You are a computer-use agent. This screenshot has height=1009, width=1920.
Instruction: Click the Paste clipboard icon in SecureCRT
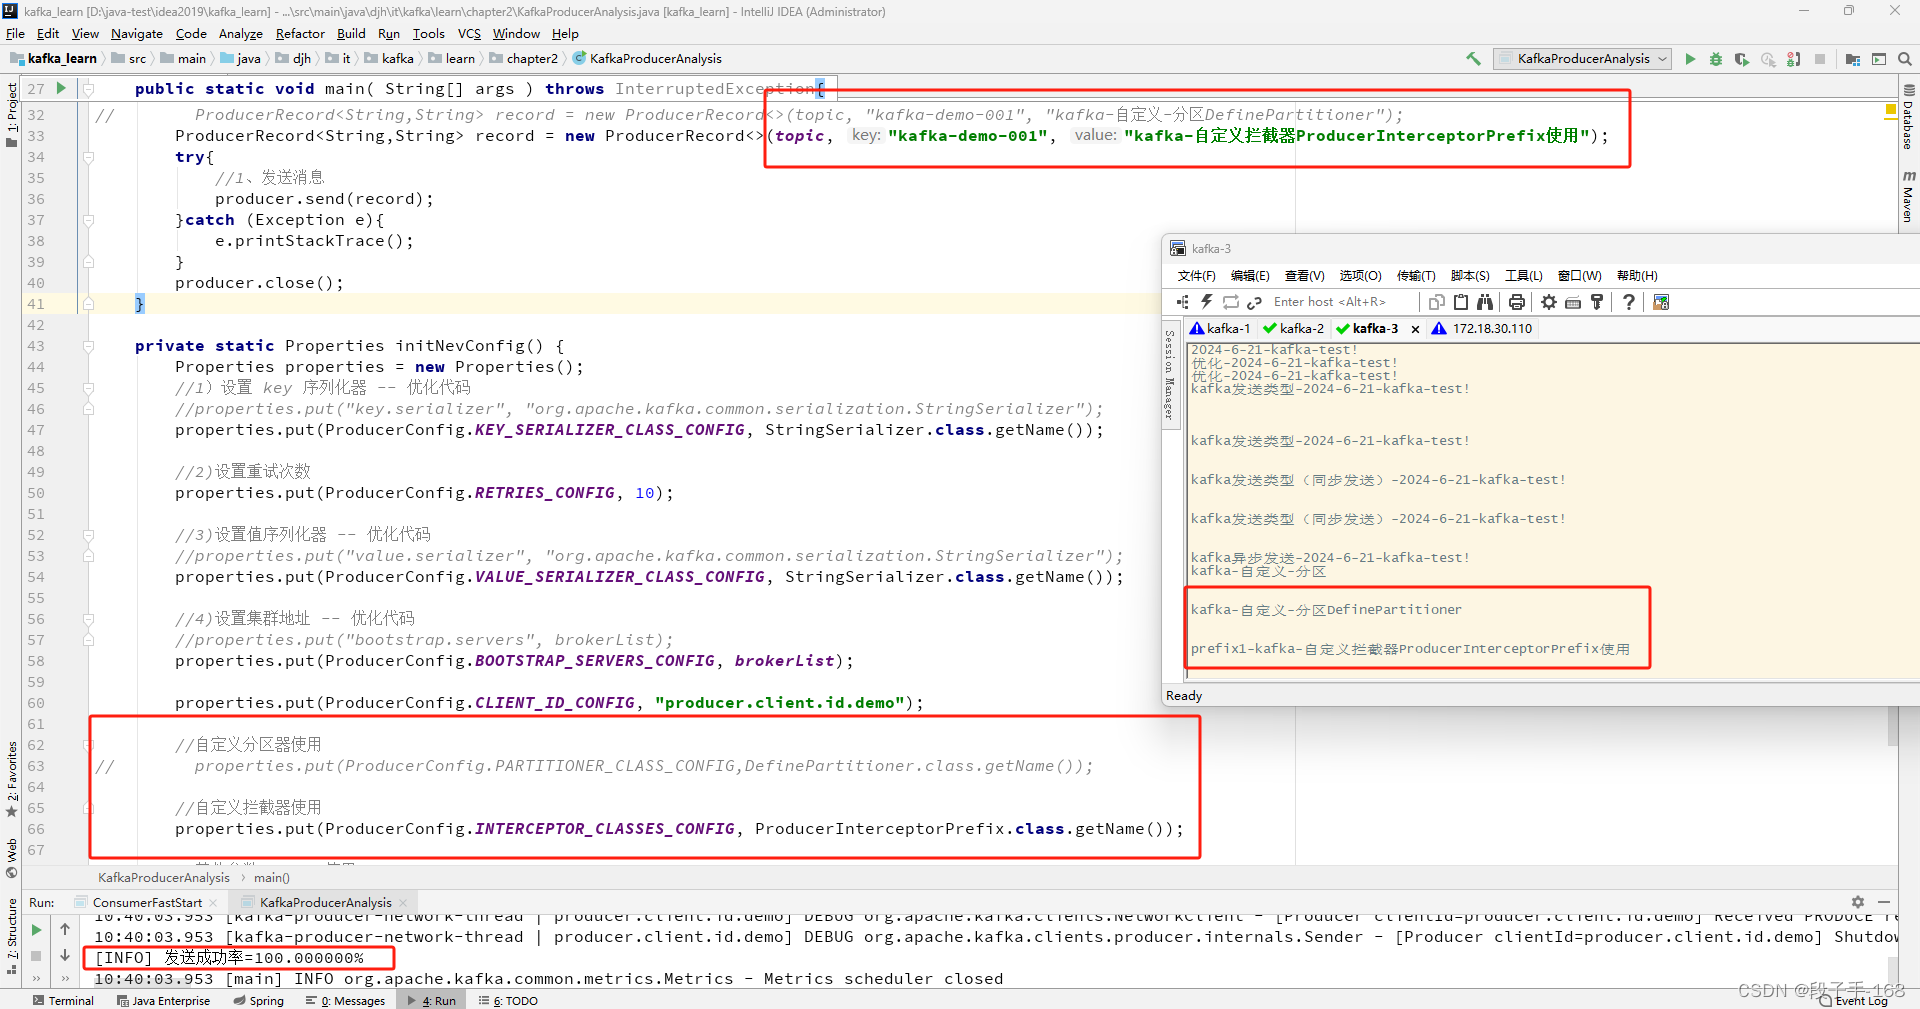[1461, 302]
